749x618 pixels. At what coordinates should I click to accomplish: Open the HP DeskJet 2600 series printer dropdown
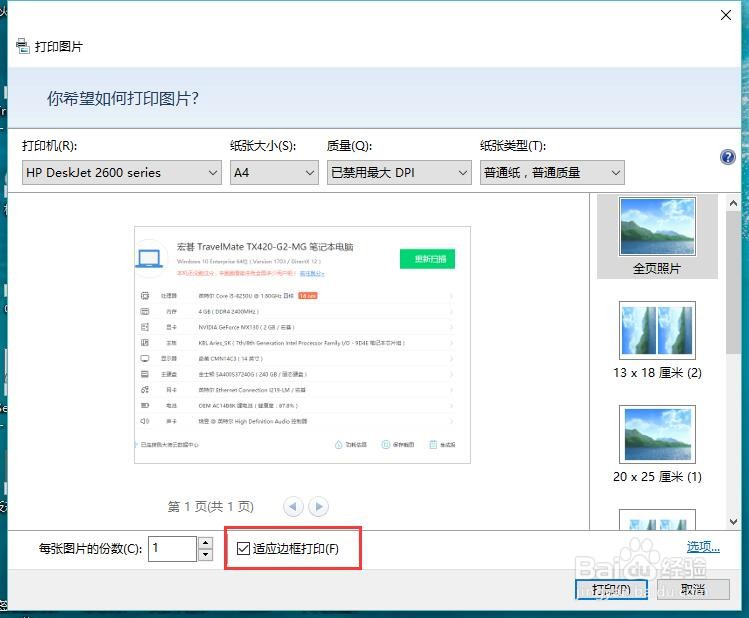click(122, 172)
